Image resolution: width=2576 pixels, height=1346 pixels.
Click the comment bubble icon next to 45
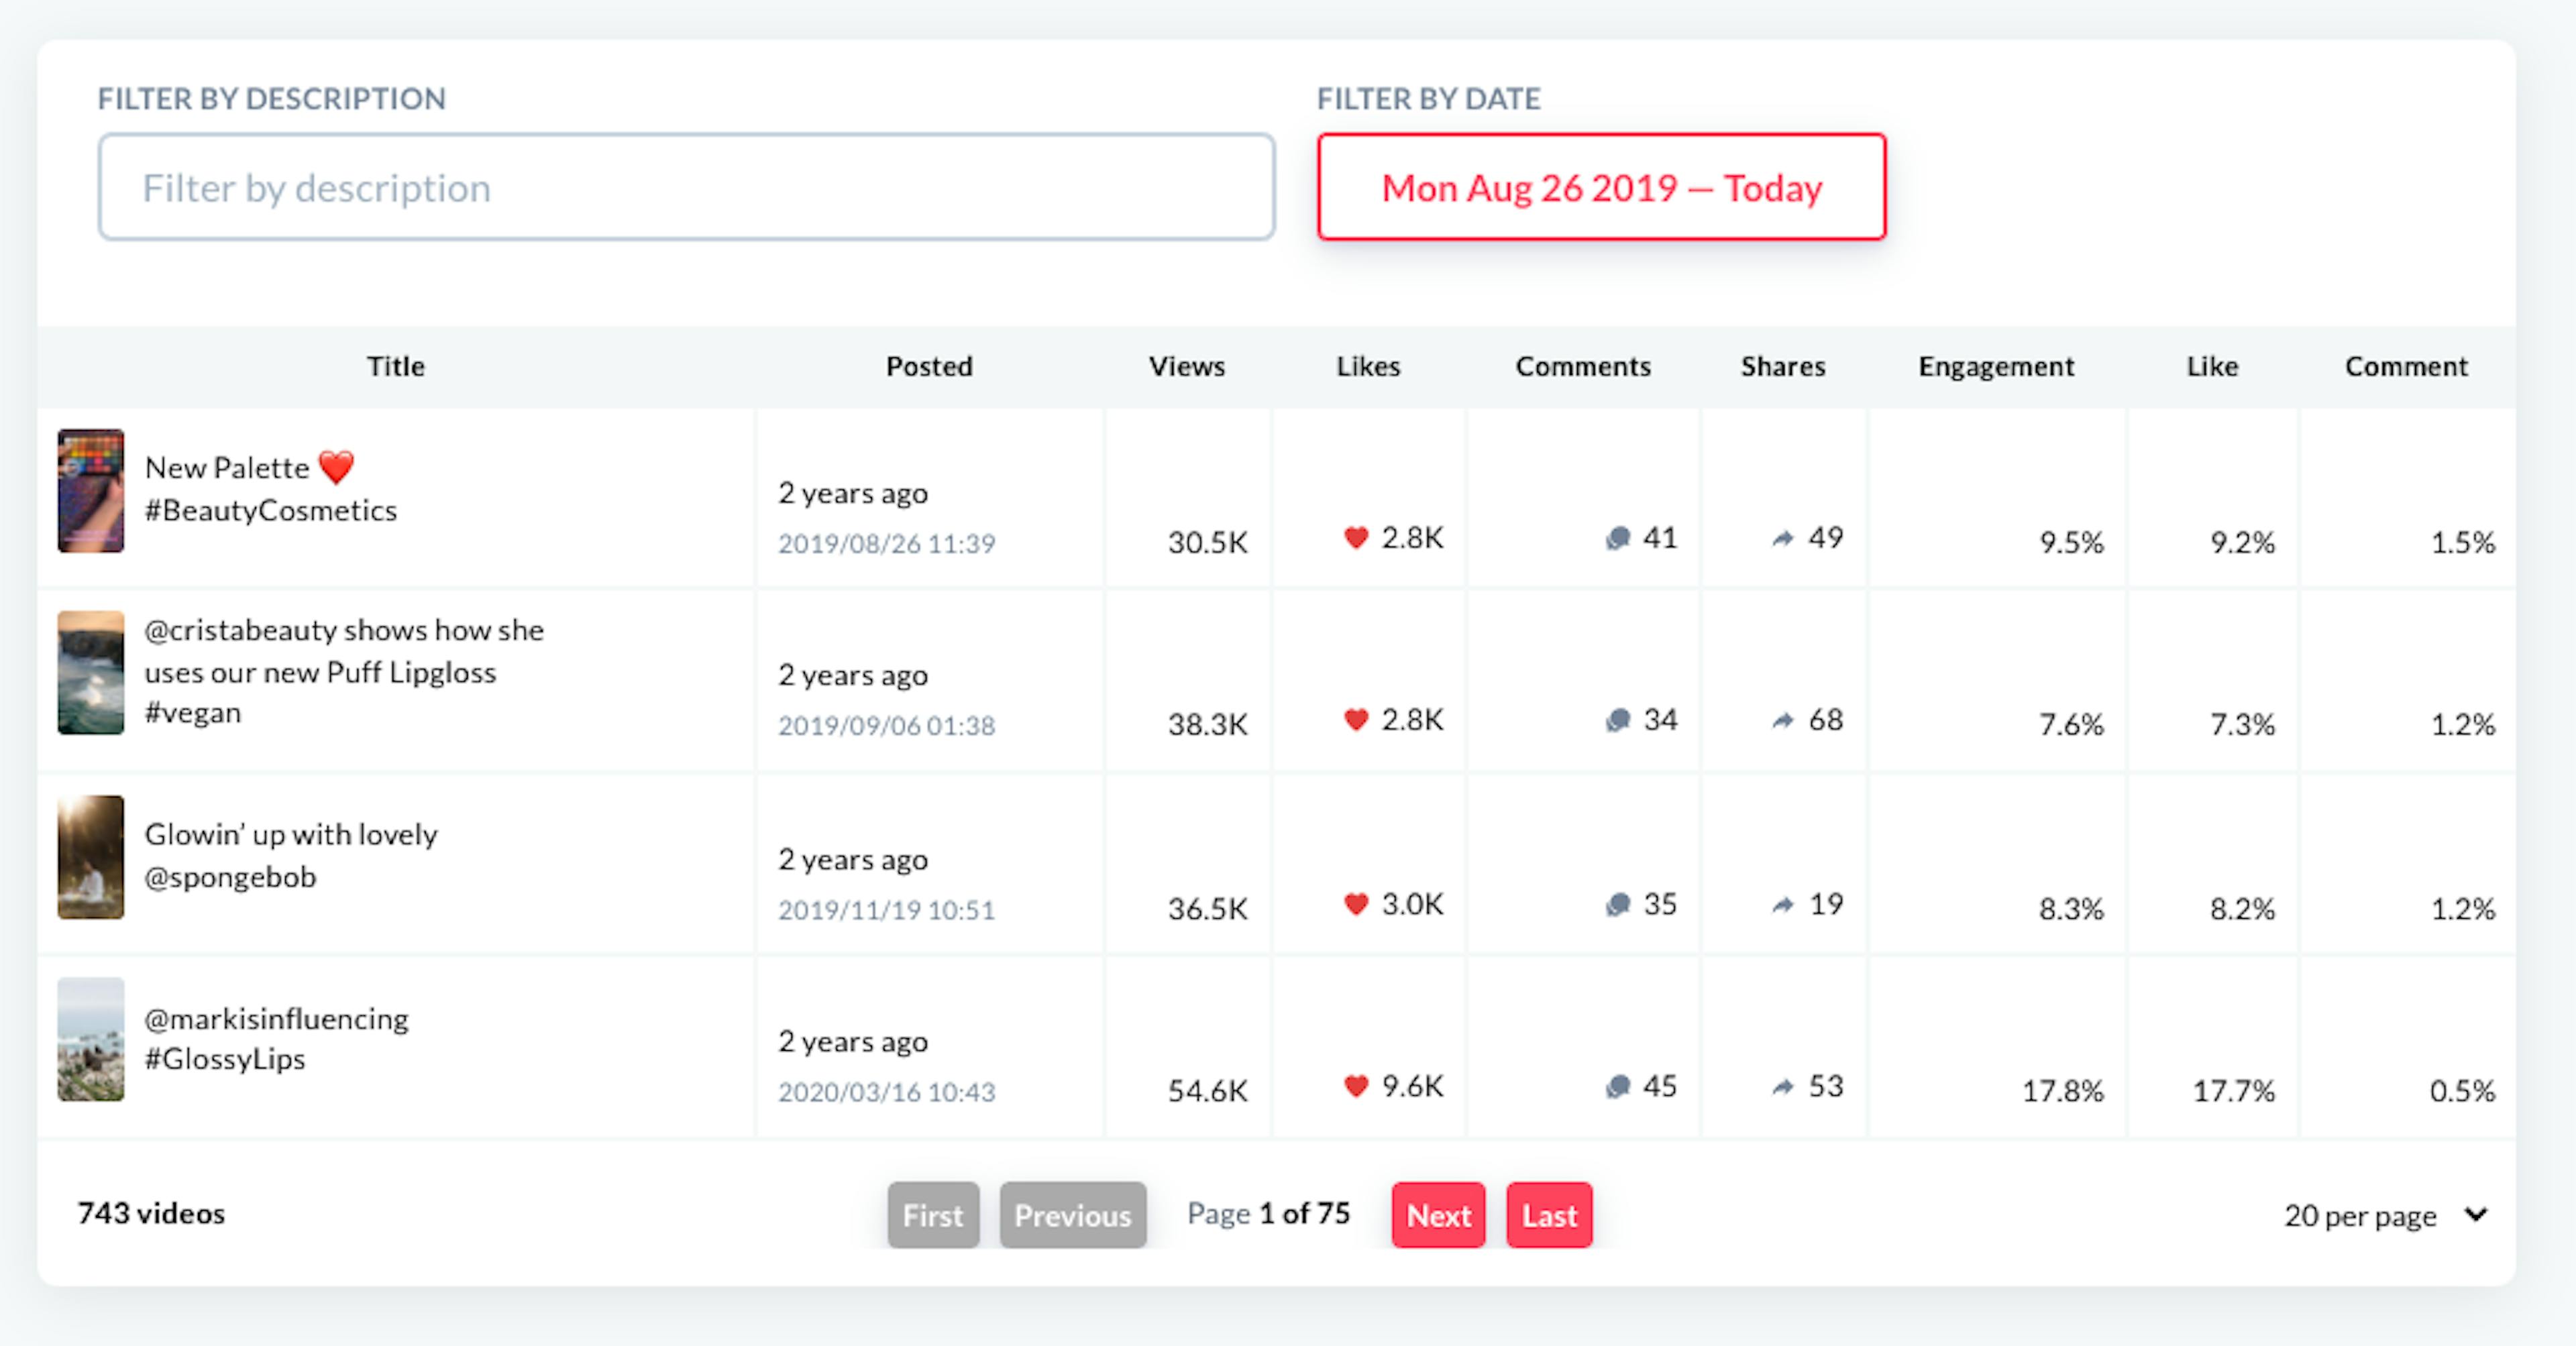coord(1618,1087)
